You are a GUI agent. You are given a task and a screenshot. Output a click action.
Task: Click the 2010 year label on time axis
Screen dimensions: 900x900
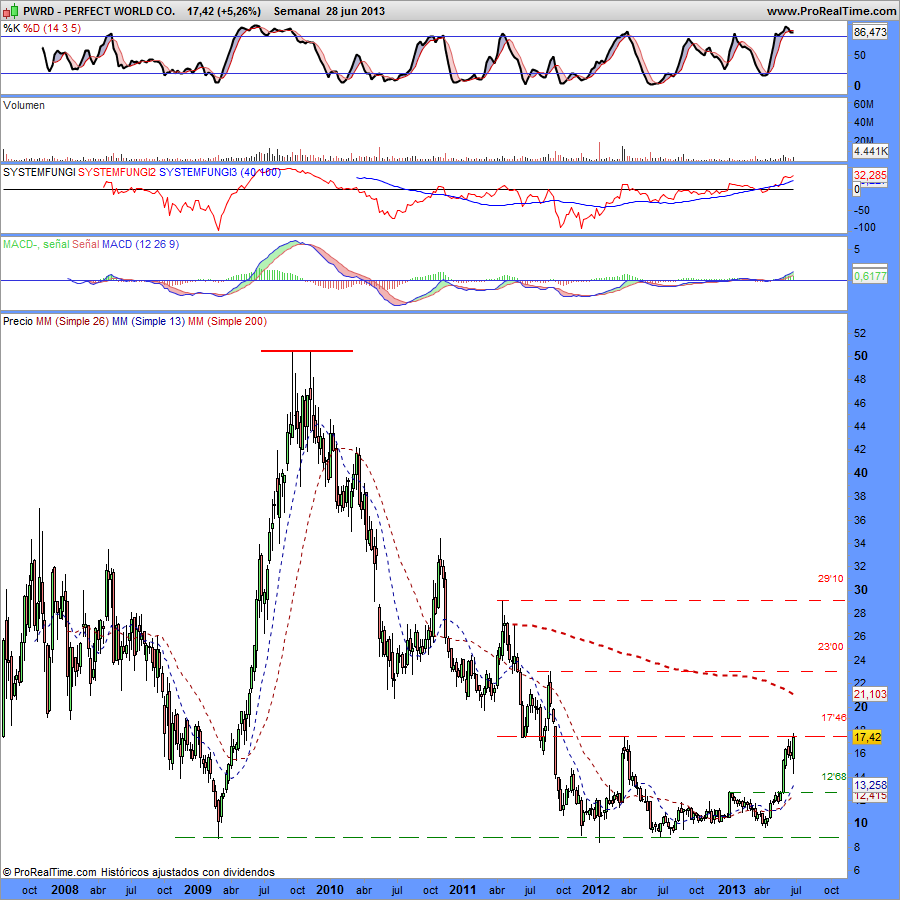(x=330, y=890)
